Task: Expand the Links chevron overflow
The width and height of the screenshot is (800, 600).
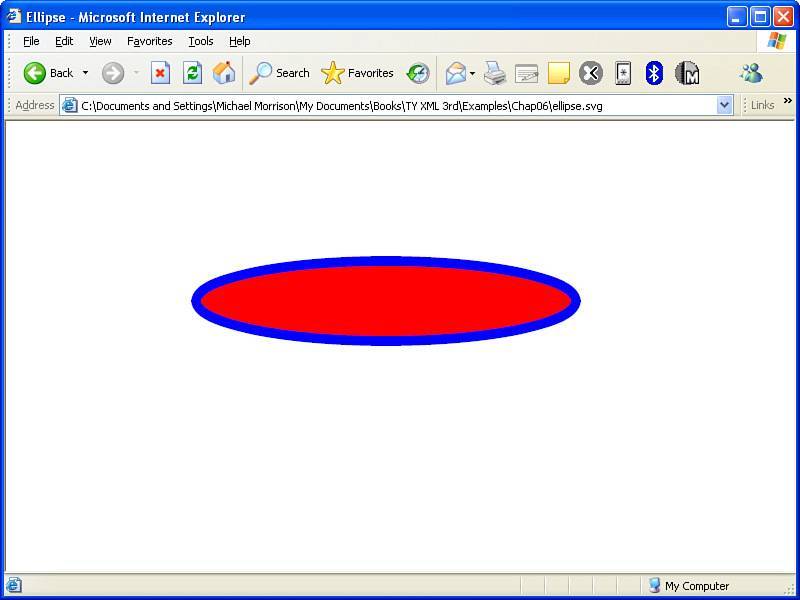Action: (788, 101)
